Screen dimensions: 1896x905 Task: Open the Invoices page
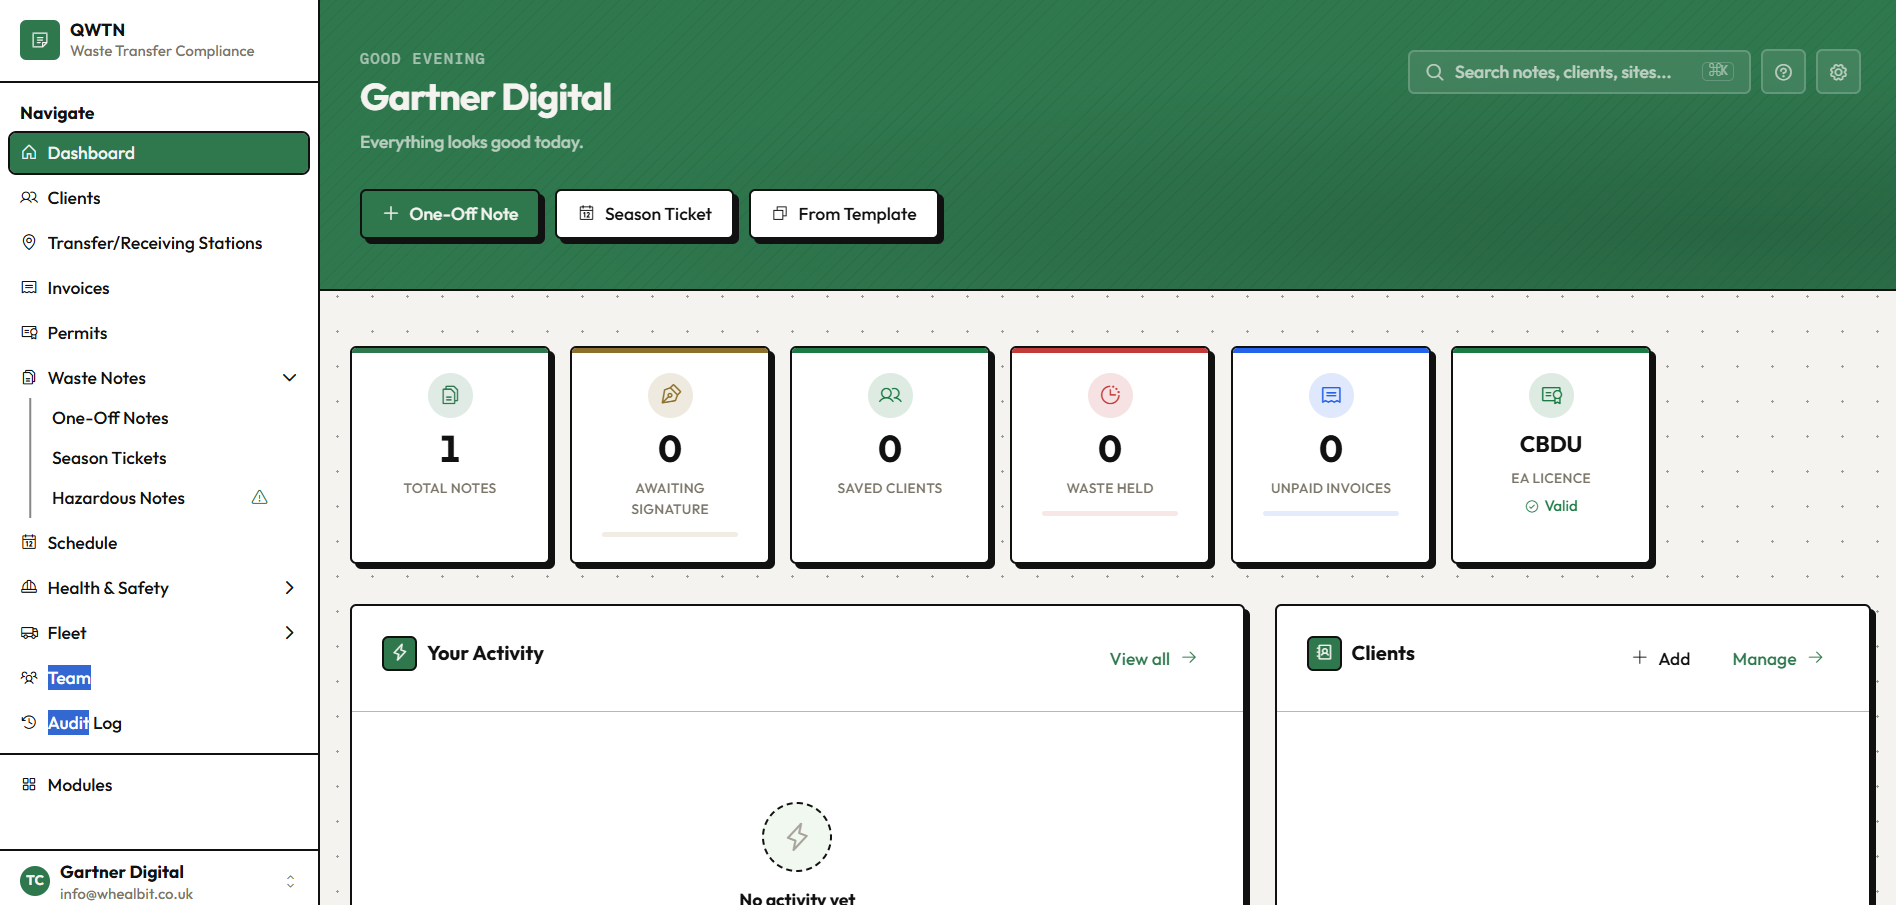point(159,288)
